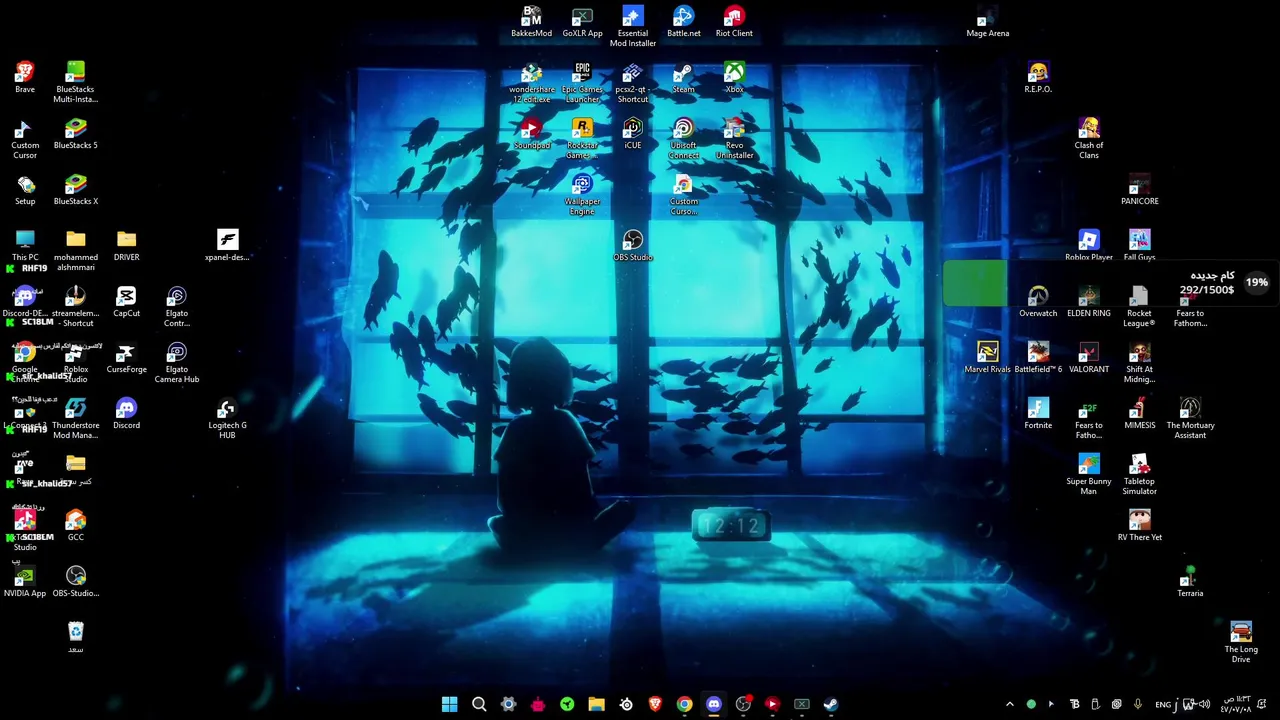The height and width of the screenshot is (720, 1280).
Task: Select the CurseForge desktop icon
Action: (126, 358)
